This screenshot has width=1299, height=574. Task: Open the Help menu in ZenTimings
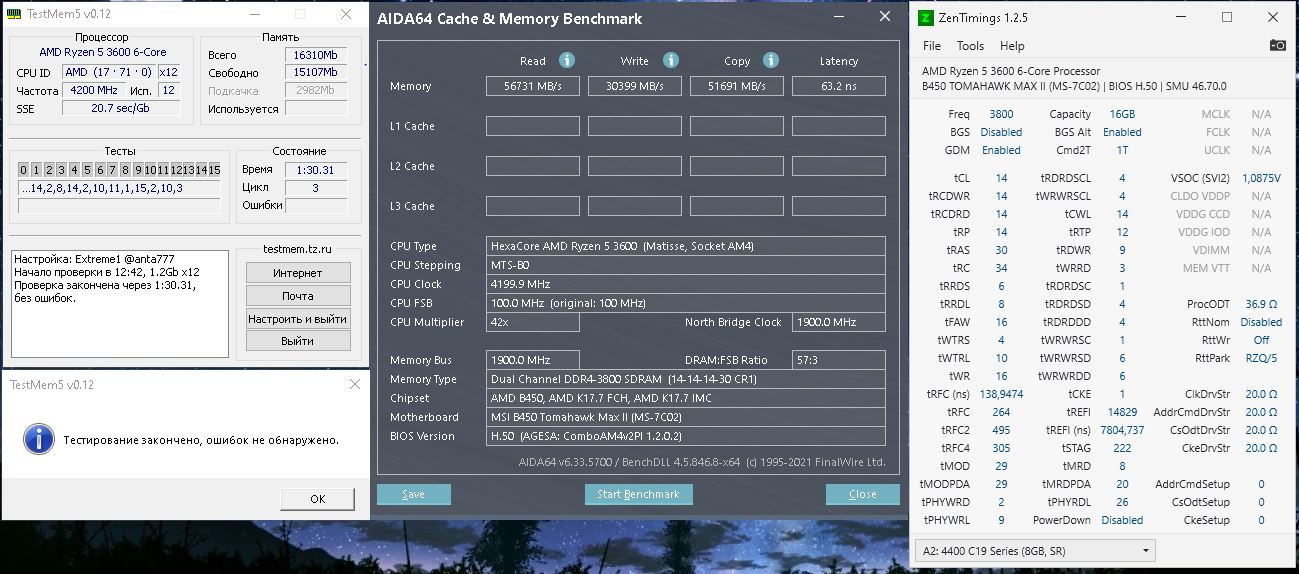1012,46
